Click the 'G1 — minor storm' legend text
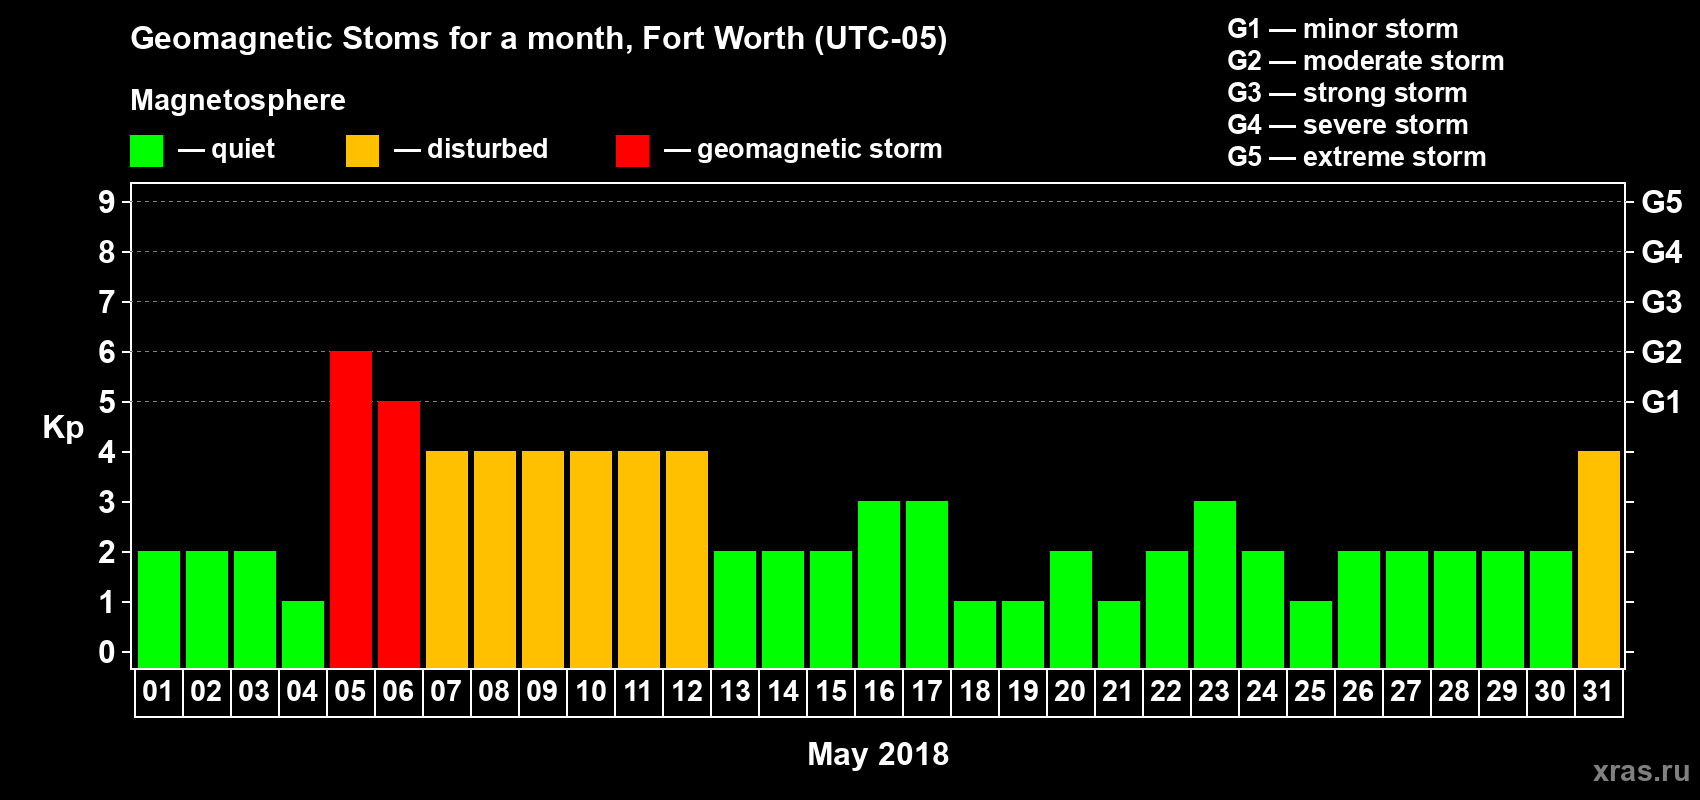 pos(1343,29)
